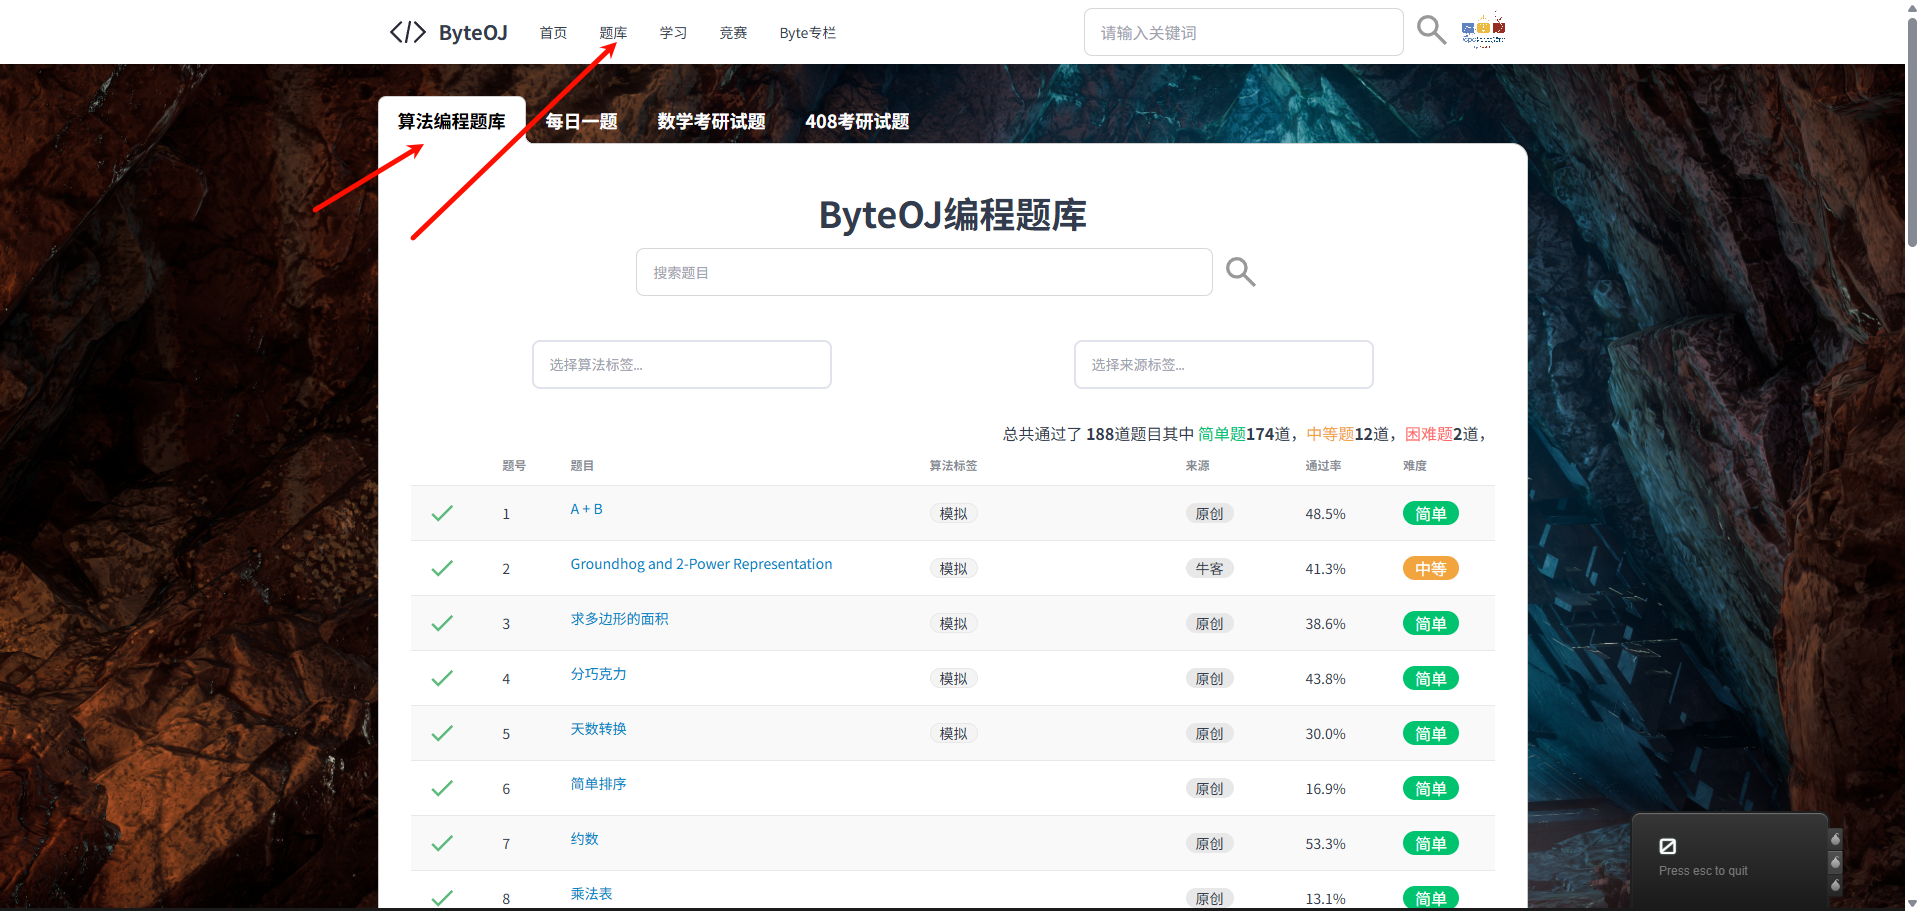Screen dimensions: 1920x911
Task: Open the user avatar in the top bar
Action: point(1484,30)
